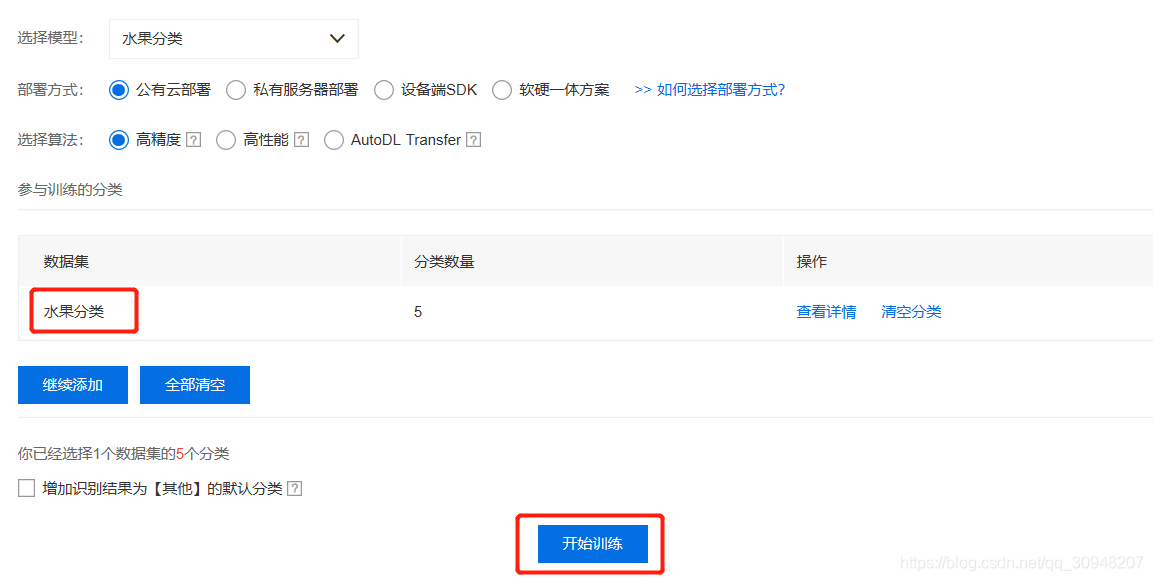This screenshot has width=1153, height=581.
Task: Choose the 高精度 algorithm
Action: pos(118,139)
